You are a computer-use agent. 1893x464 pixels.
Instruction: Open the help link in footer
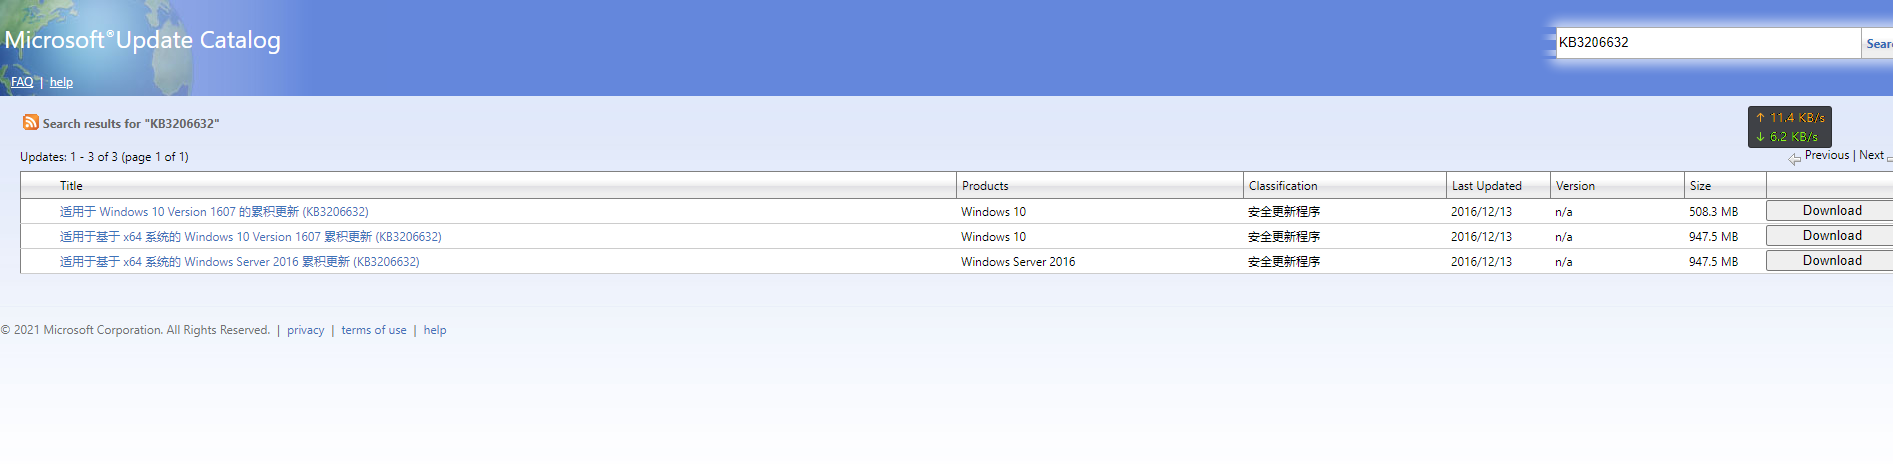coord(435,330)
